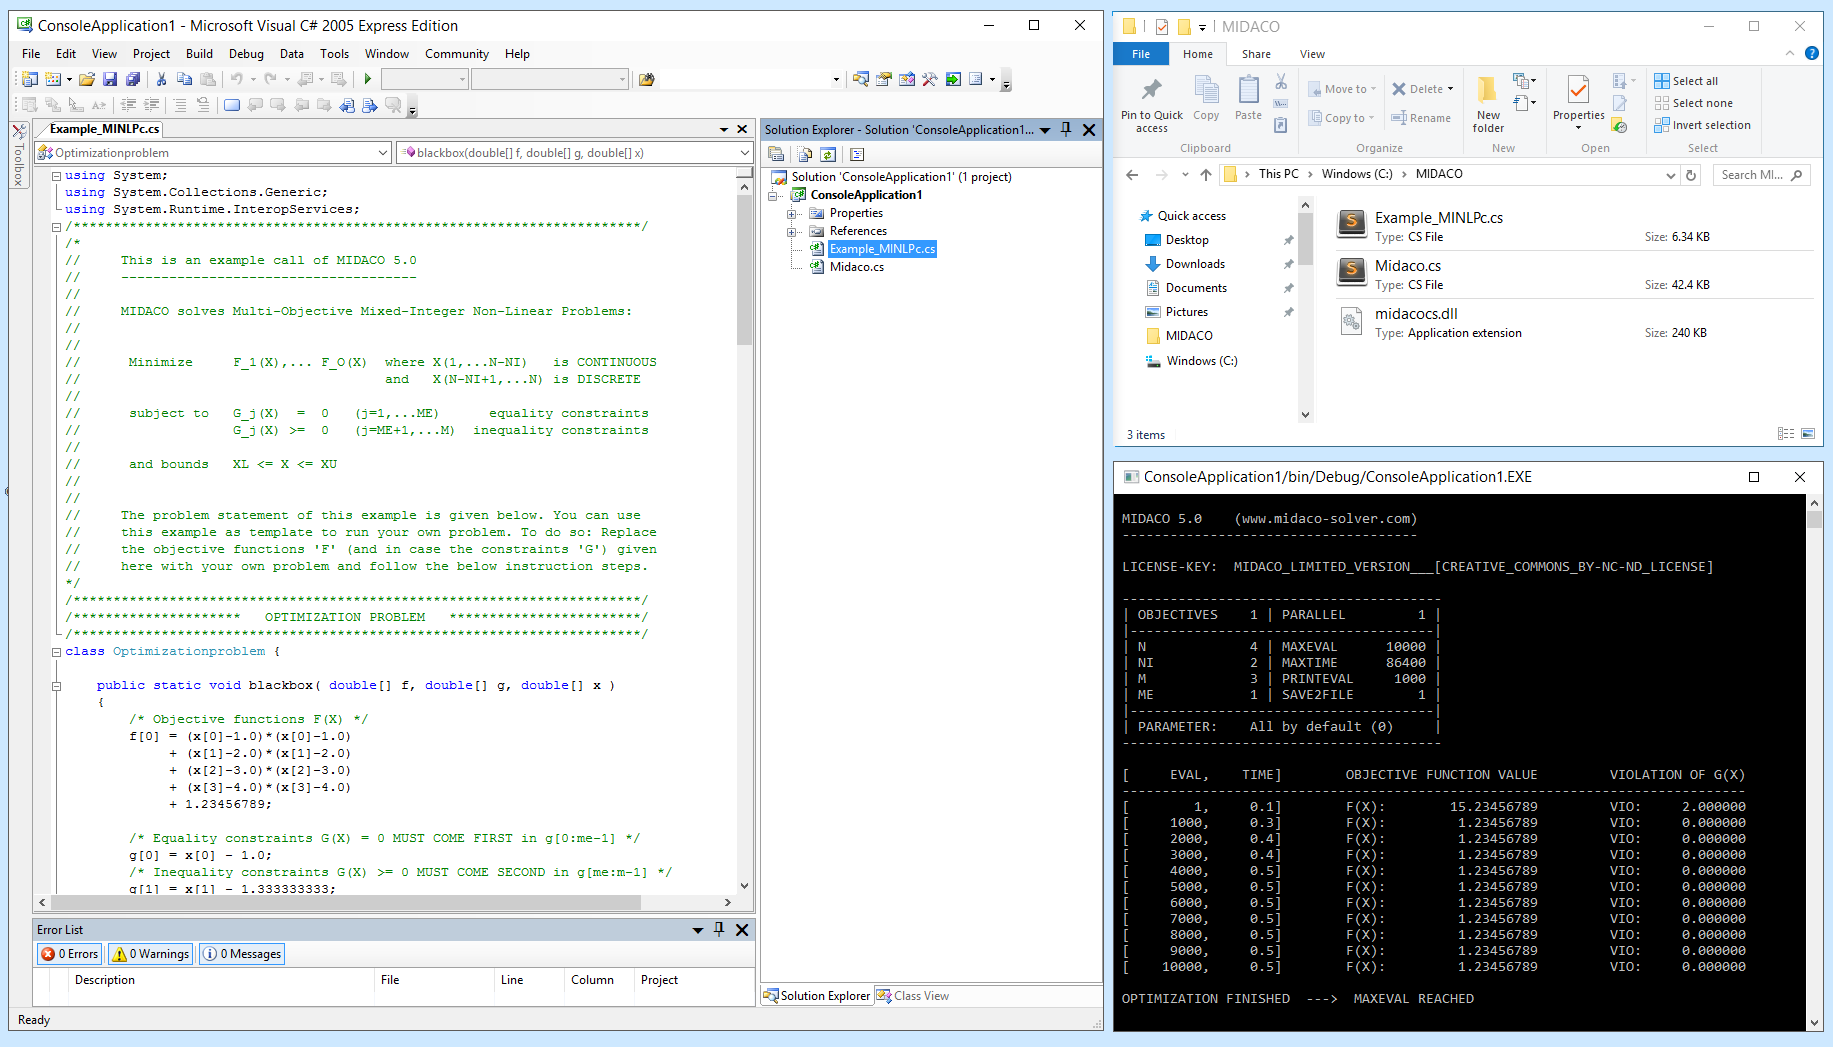1833x1047 pixels.
Task: Toggle auto-hide pin on Solution Explorer
Action: [x=1066, y=129]
